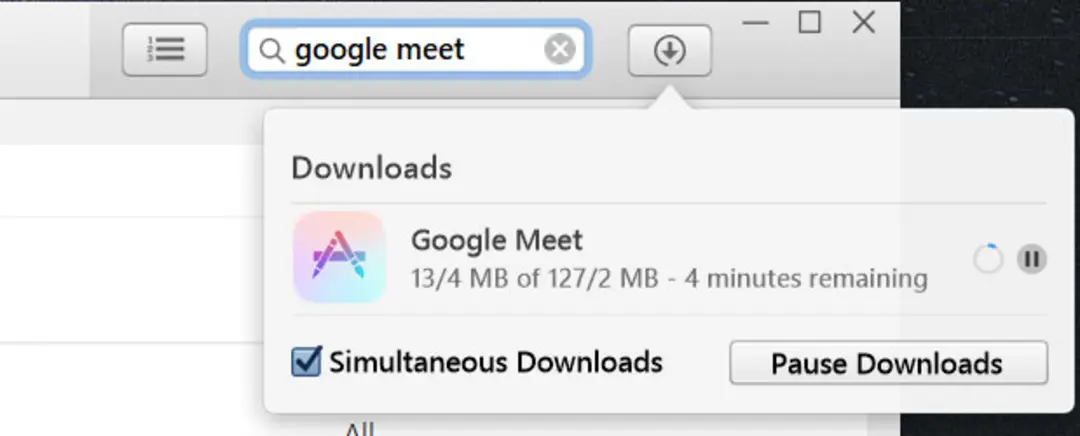Image resolution: width=1080 pixels, height=436 pixels.
Task: Select the partially visible All label
Action: click(359, 430)
